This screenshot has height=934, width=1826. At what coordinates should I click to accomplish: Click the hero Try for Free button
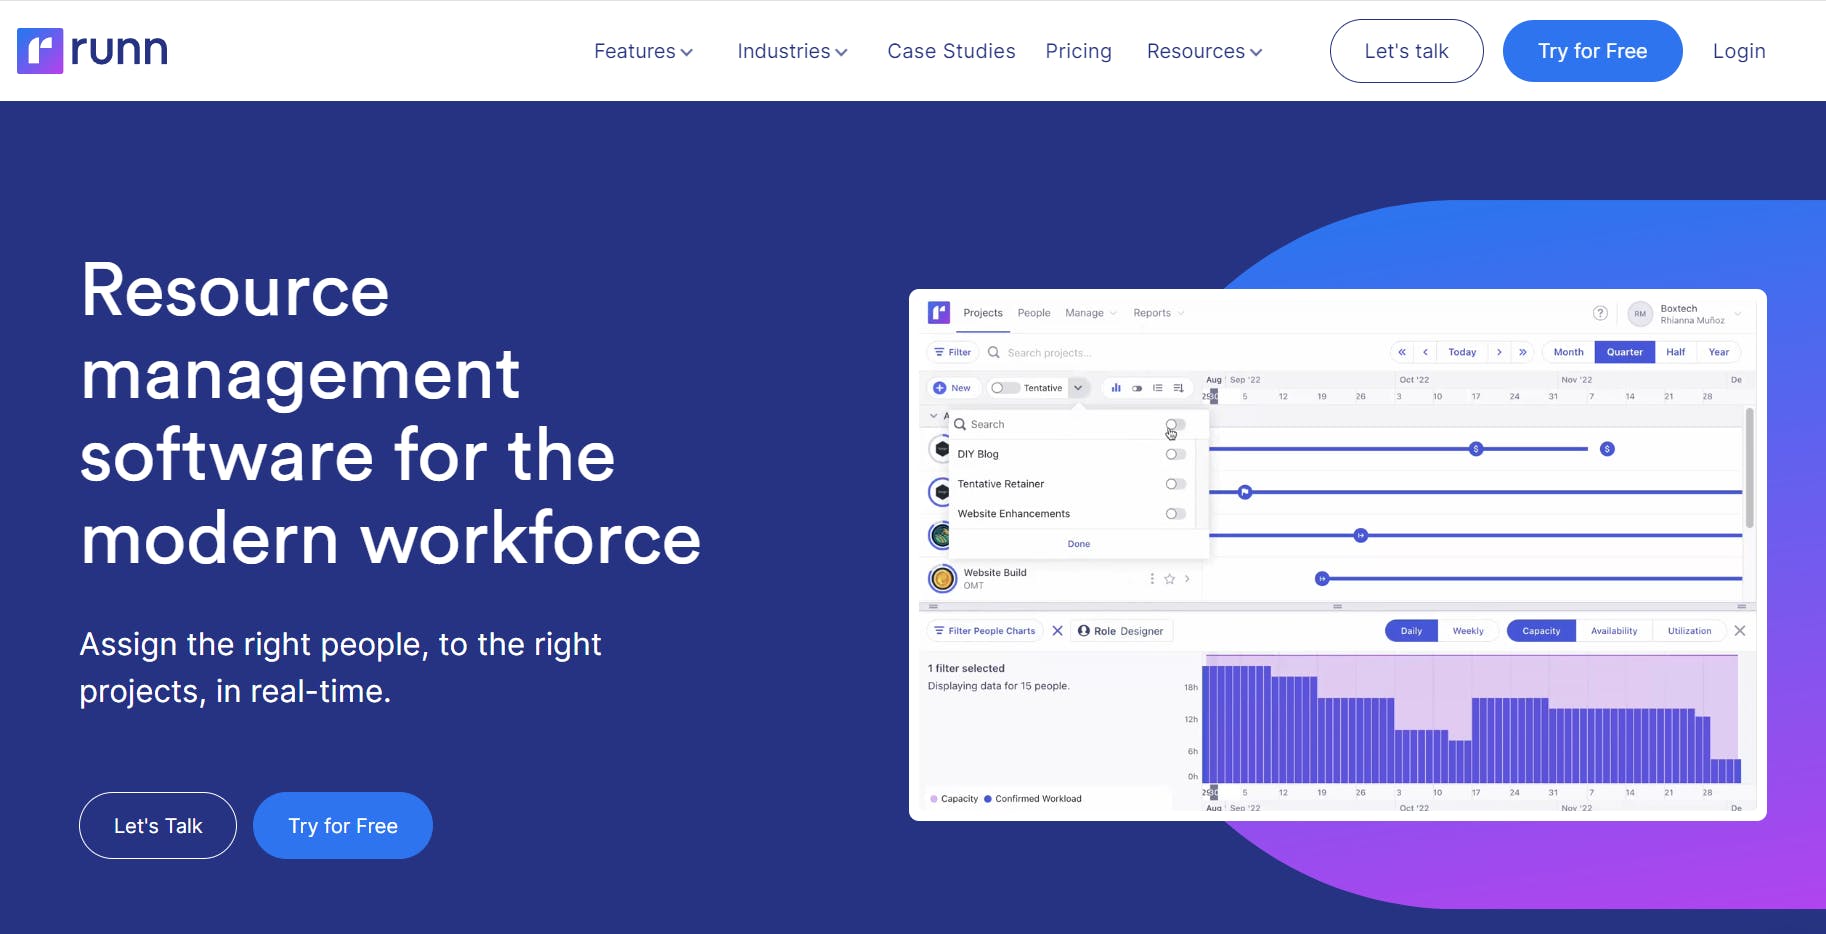click(x=343, y=826)
